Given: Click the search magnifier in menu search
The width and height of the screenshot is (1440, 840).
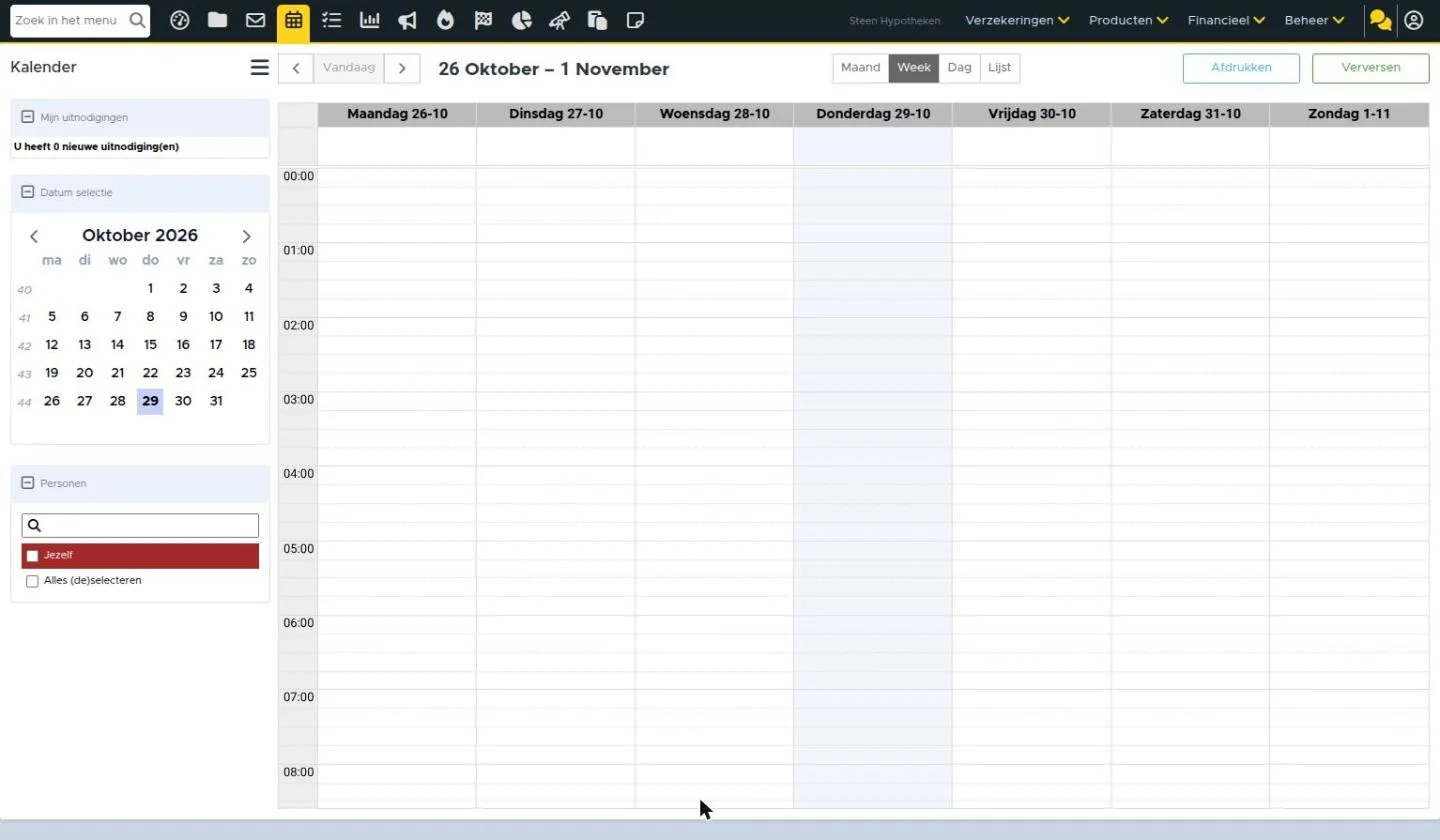Looking at the screenshot, I should 137,20.
